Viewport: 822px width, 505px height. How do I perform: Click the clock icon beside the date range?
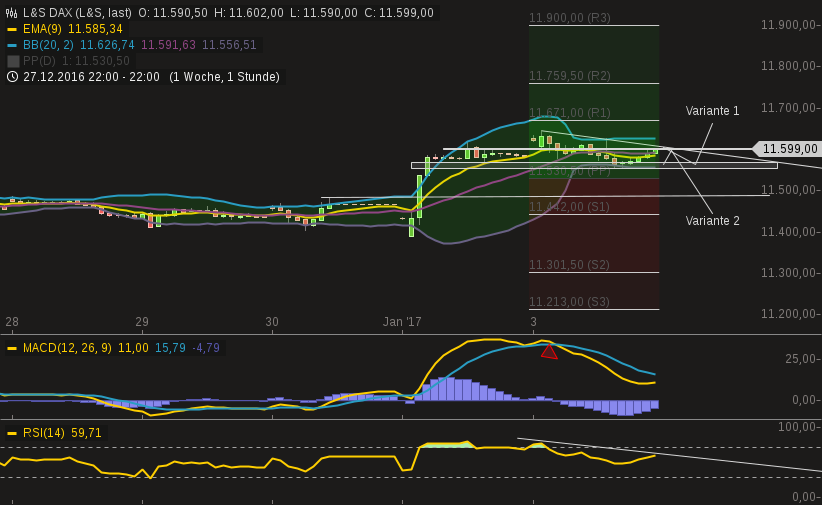12,76
